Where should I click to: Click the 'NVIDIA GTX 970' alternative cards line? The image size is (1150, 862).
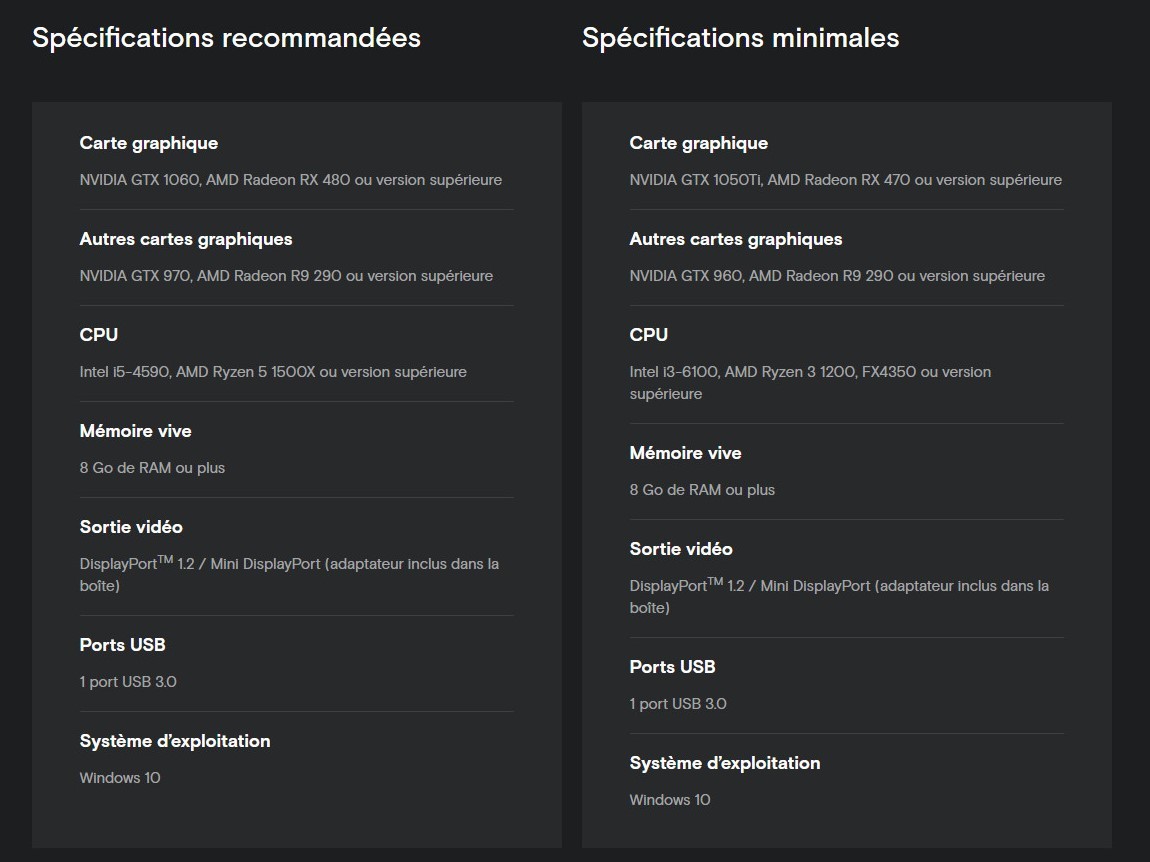pyautogui.click(x=286, y=276)
